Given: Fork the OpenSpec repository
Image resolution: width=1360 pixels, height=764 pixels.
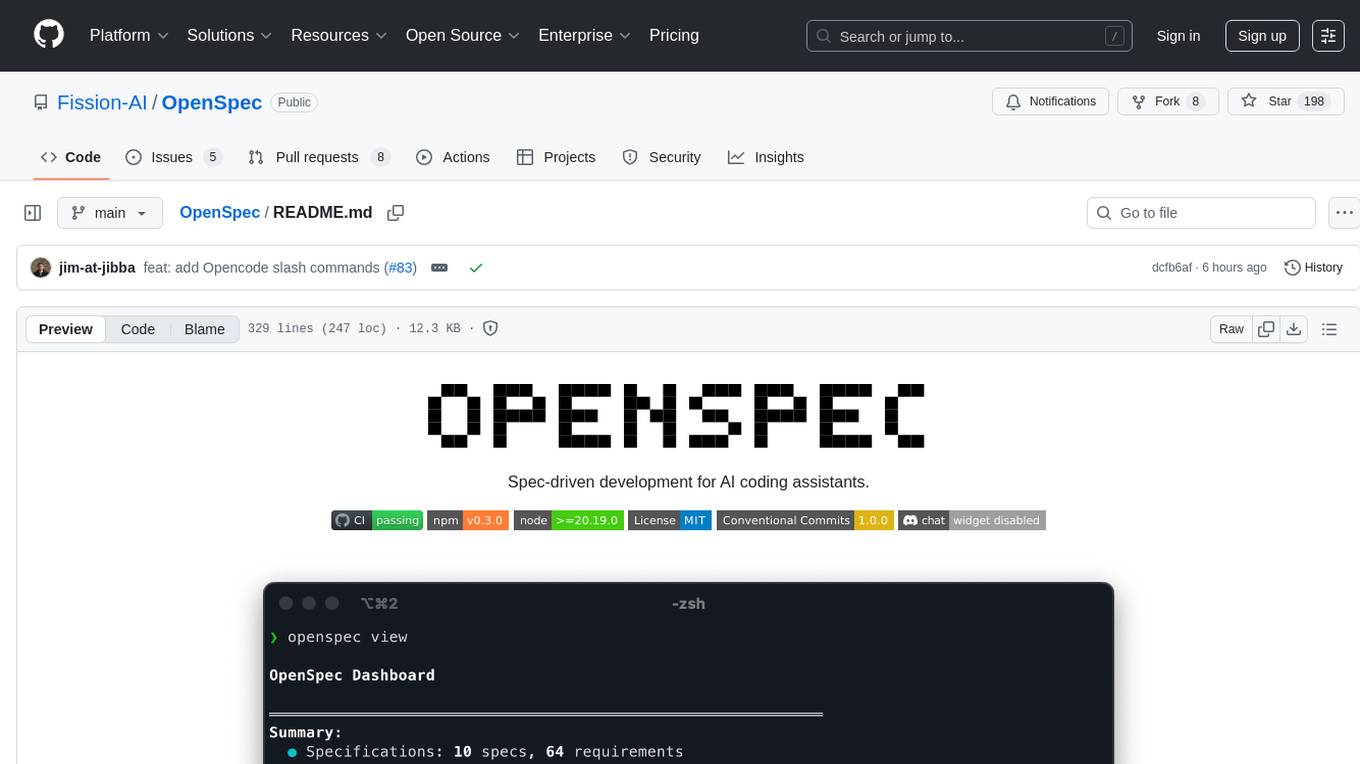Looking at the screenshot, I should click(1168, 101).
